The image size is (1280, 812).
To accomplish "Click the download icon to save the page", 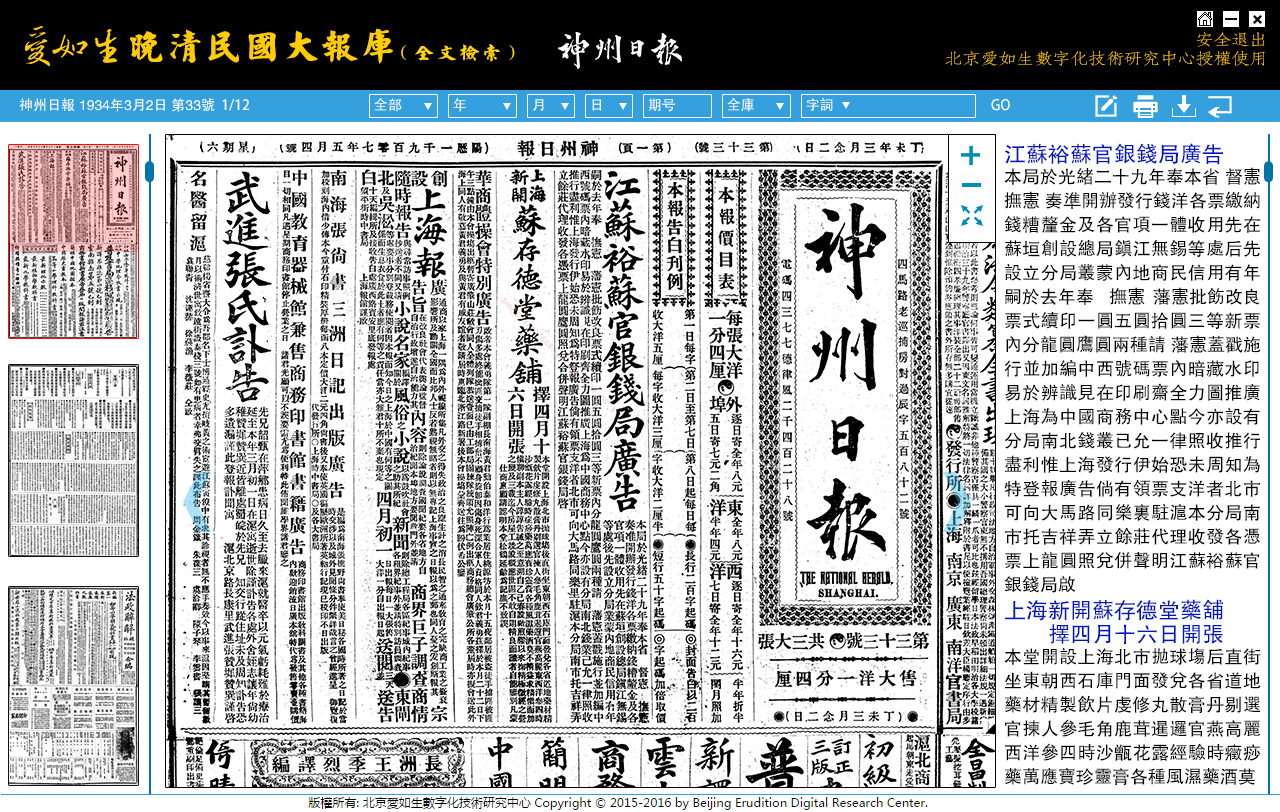I will (x=1182, y=104).
